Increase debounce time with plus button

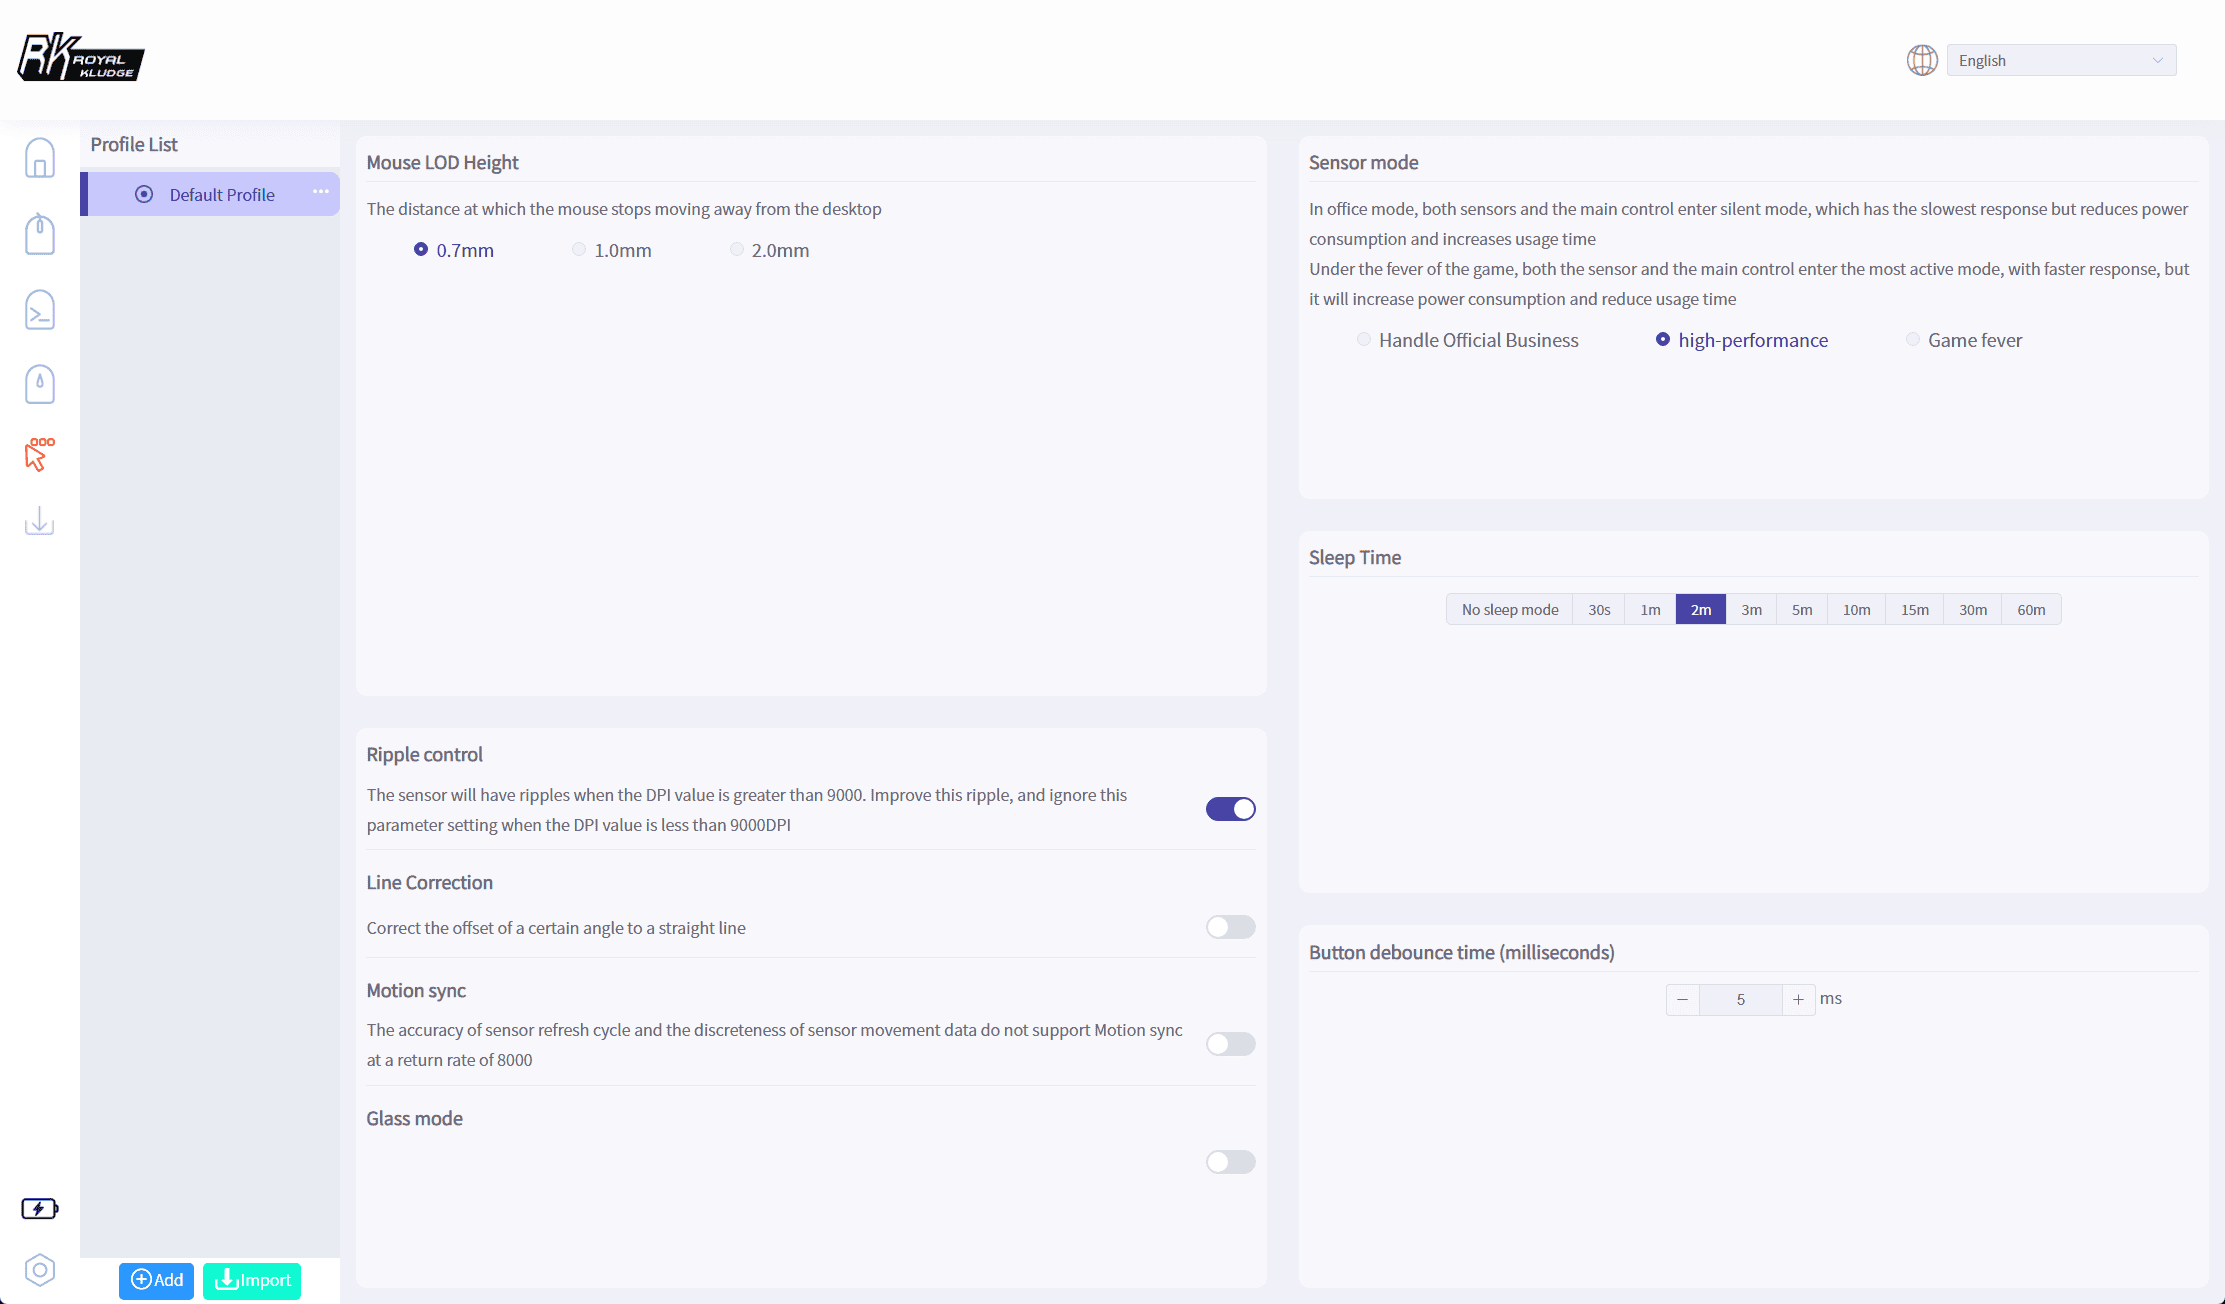[1798, 1000]
